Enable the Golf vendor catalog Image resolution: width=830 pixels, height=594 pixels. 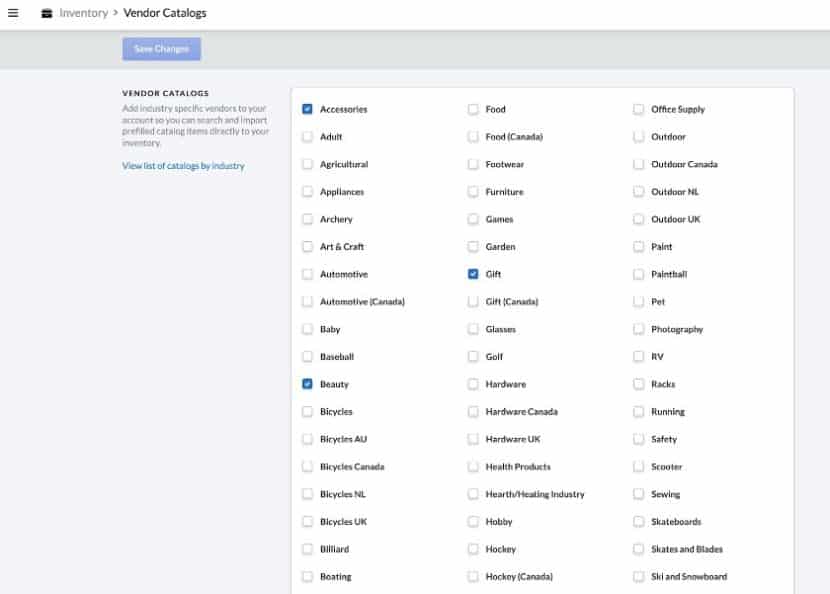[473, 356]
